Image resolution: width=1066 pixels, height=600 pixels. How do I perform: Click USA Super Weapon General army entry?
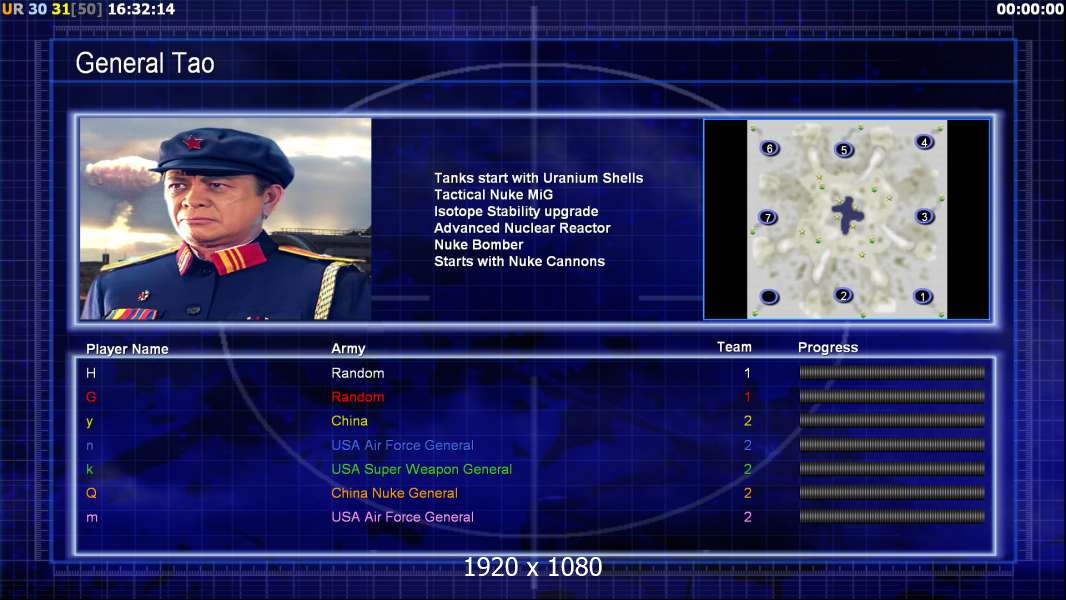pyautogui.click(x=422, y=469)
